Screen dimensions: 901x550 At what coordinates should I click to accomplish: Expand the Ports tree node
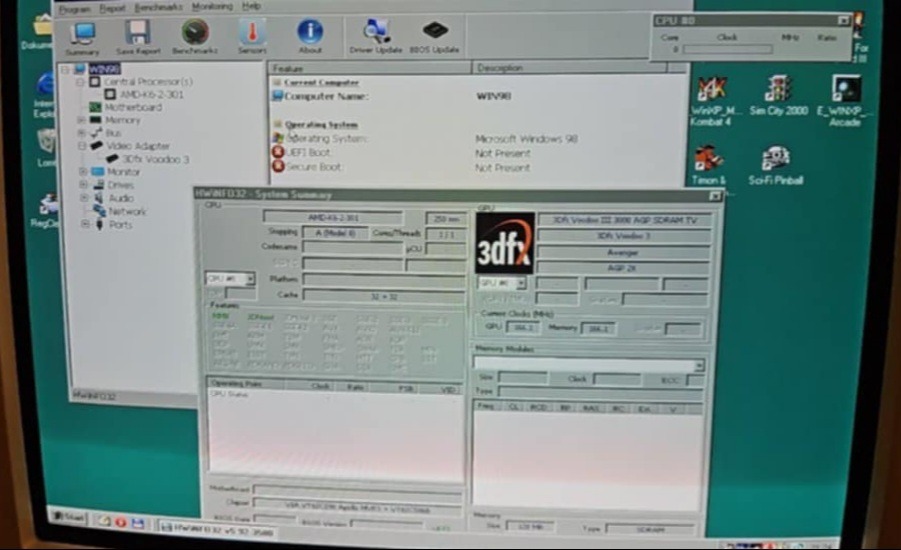click(x=85, y=225)
